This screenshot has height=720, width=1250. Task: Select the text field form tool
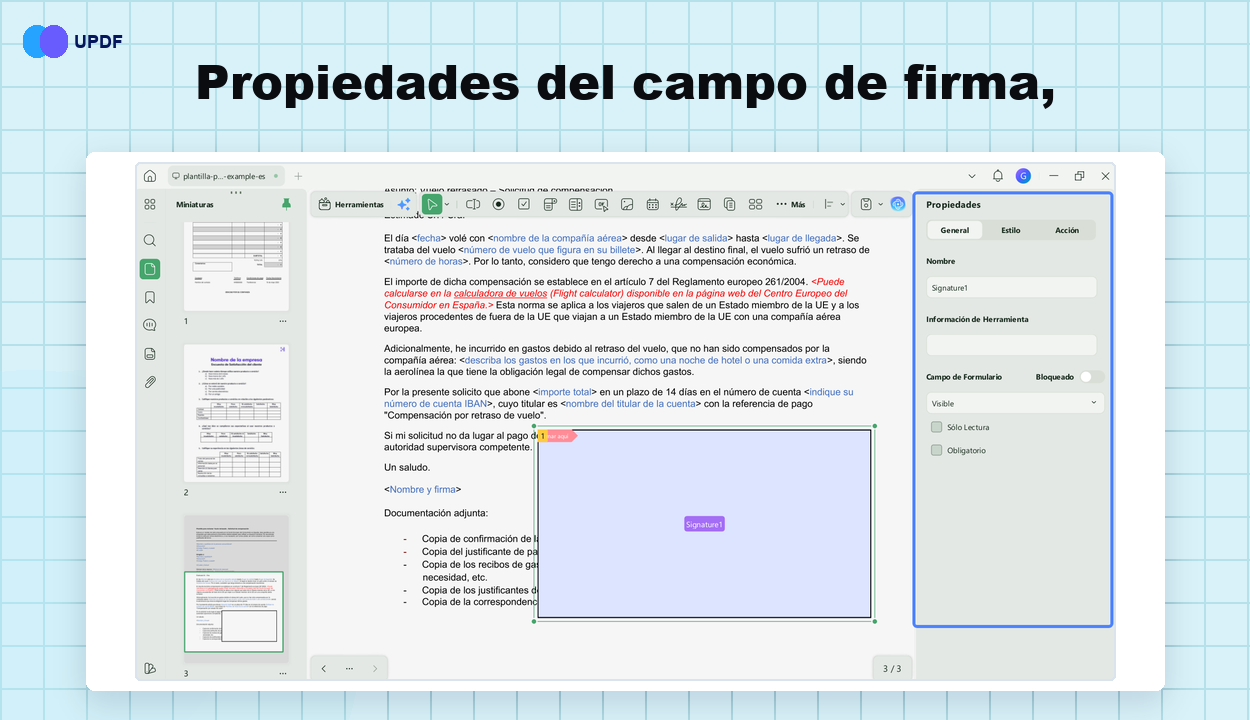pos(473,204)
